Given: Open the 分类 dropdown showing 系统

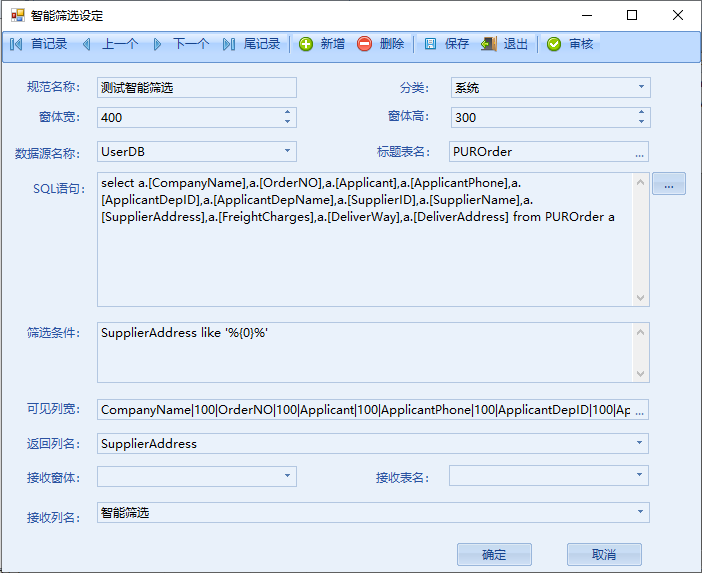Looking at the screenshot, I should pyautogui.click(x=641, y=87).
